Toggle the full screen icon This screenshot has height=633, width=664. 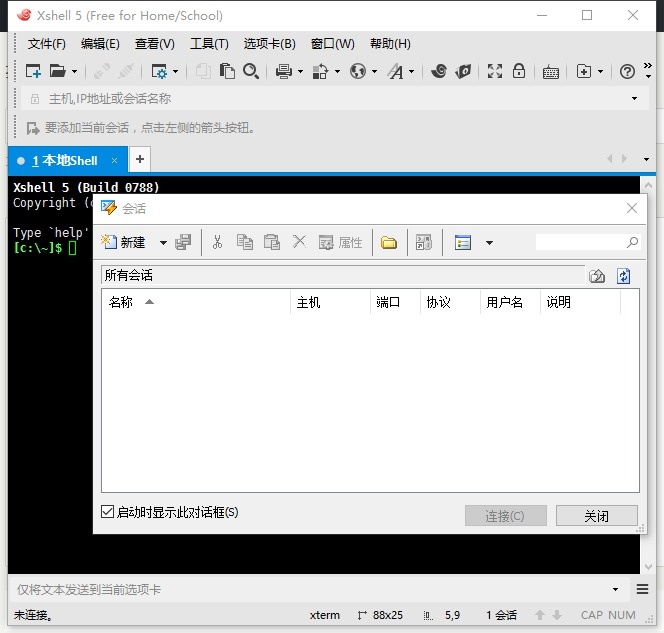coord(495,71)
